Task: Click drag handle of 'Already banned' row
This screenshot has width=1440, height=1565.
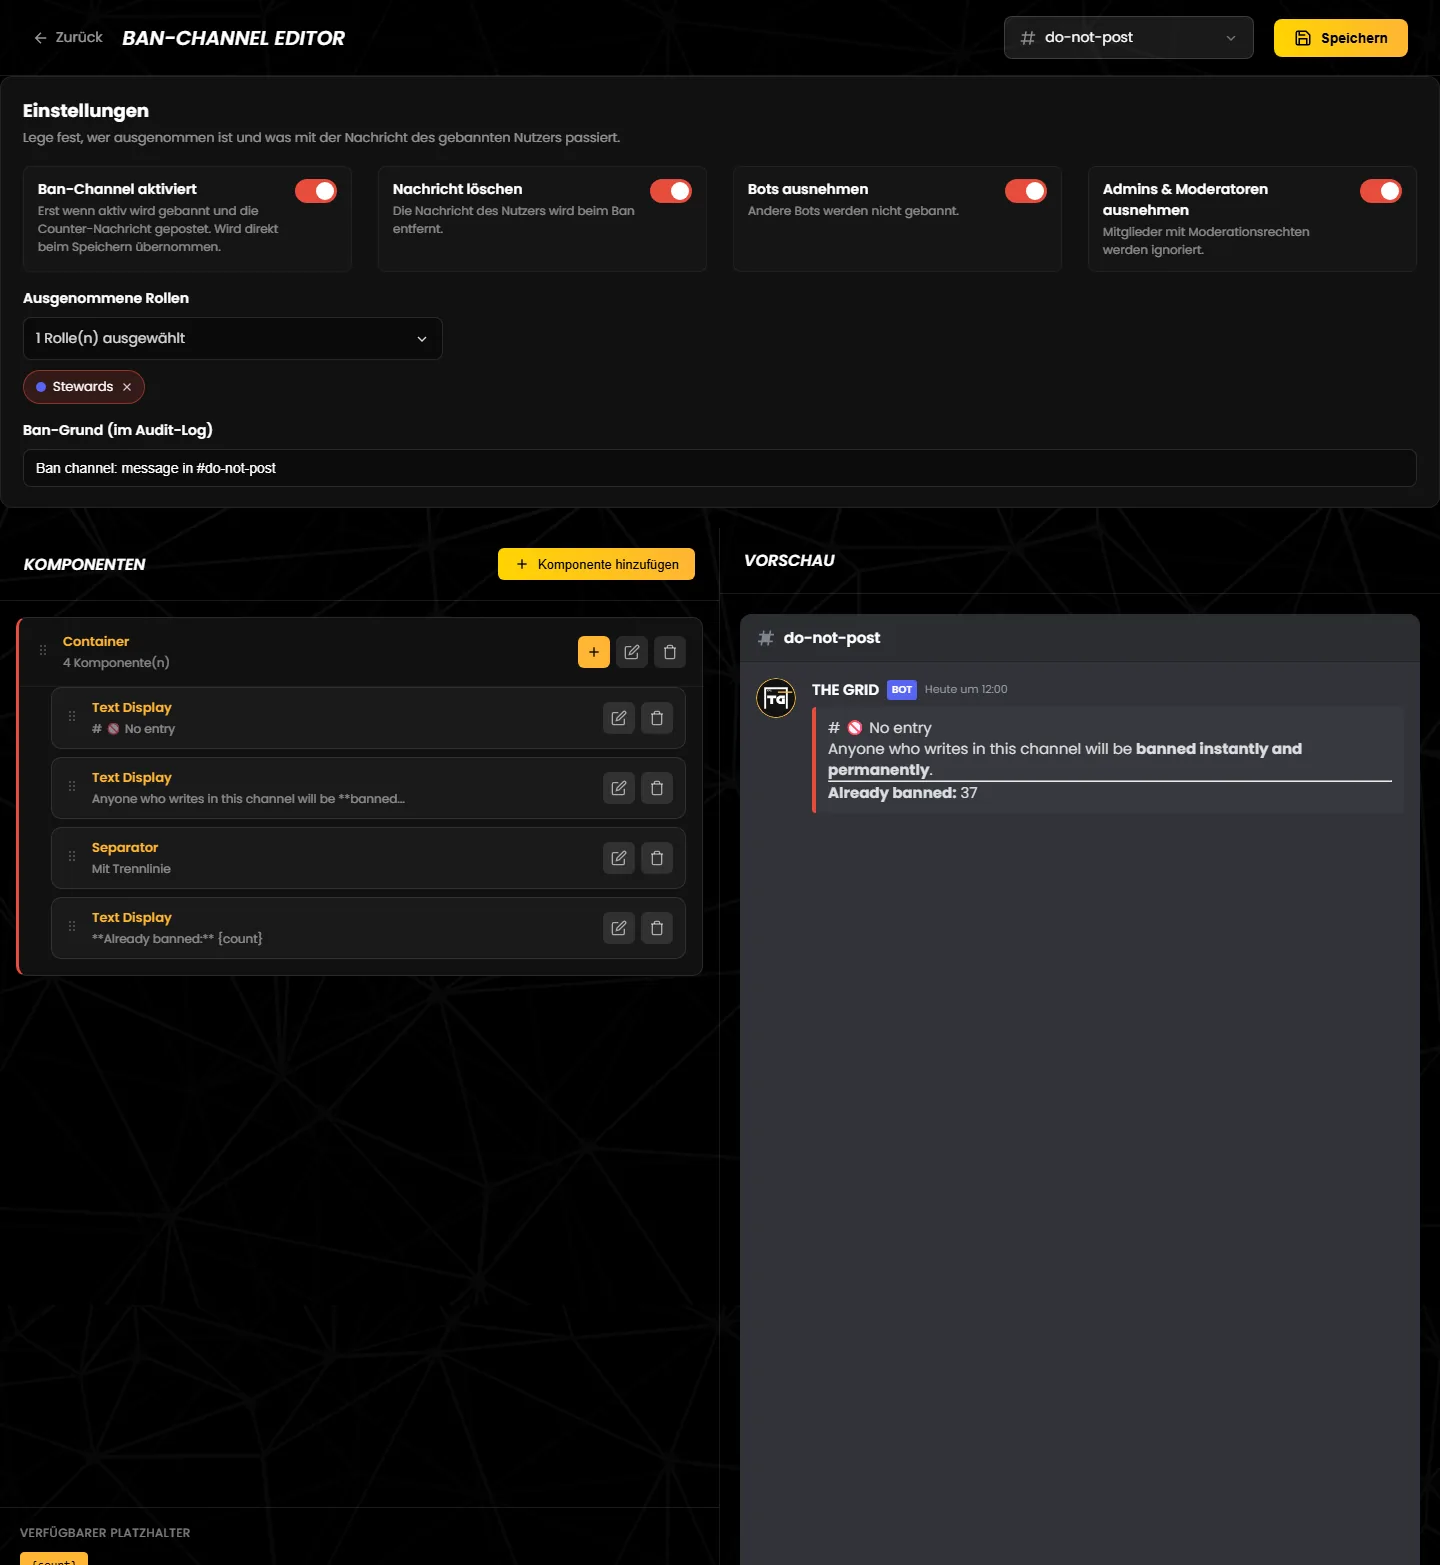Action: click(72, 927)
